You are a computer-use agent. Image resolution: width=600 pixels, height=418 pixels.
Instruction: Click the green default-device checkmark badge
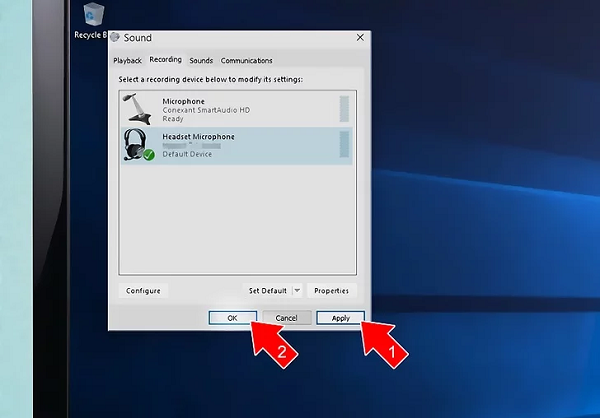coord(148,155)
